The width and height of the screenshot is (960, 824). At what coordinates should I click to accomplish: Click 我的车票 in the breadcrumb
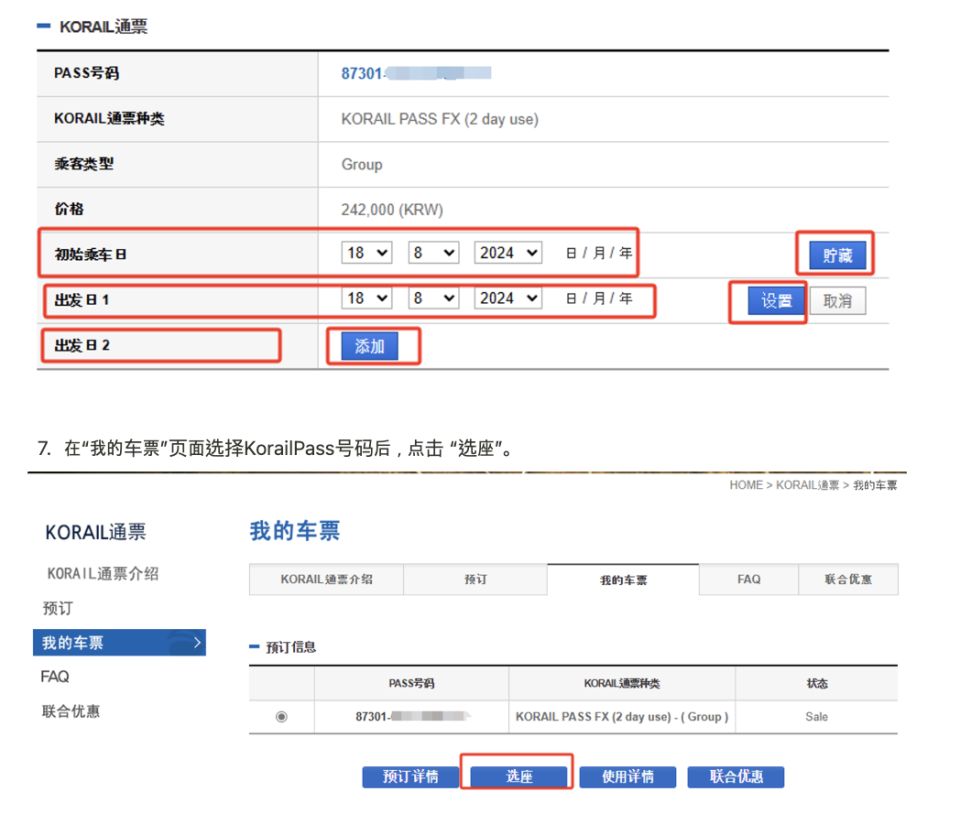click(875, 485)
